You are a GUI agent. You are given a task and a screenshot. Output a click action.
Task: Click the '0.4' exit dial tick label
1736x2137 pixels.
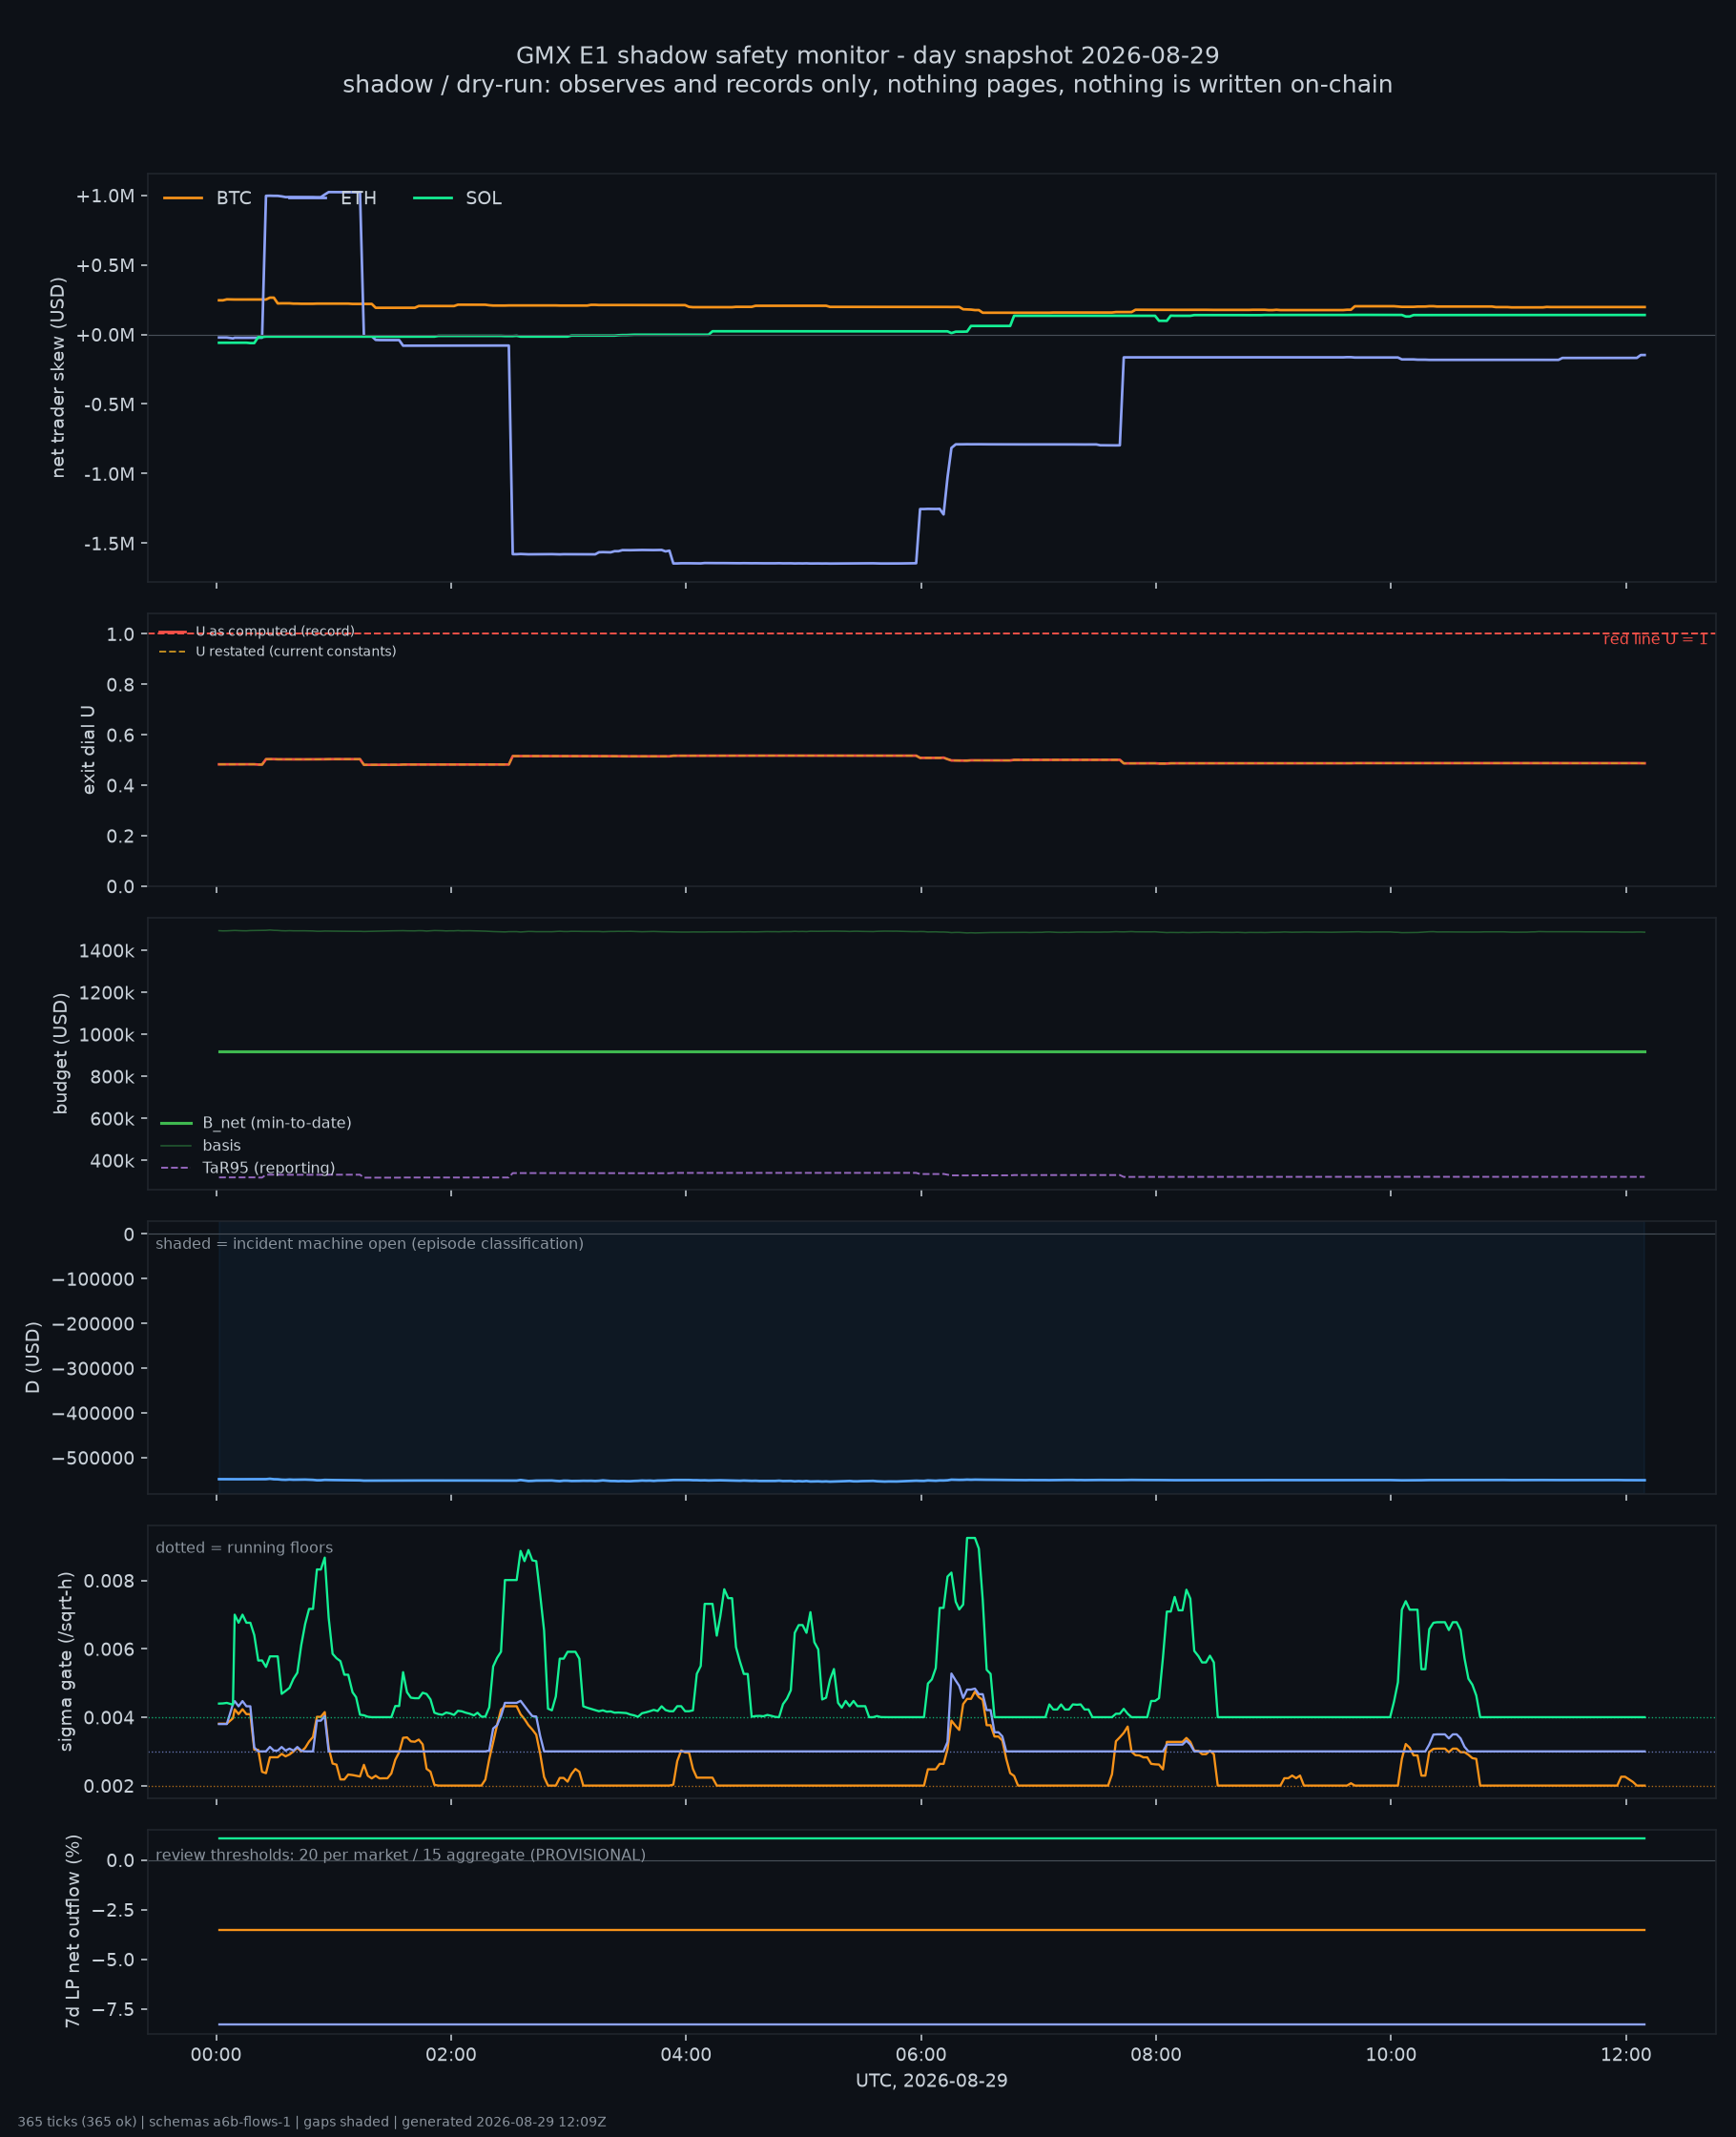(120, 786)
